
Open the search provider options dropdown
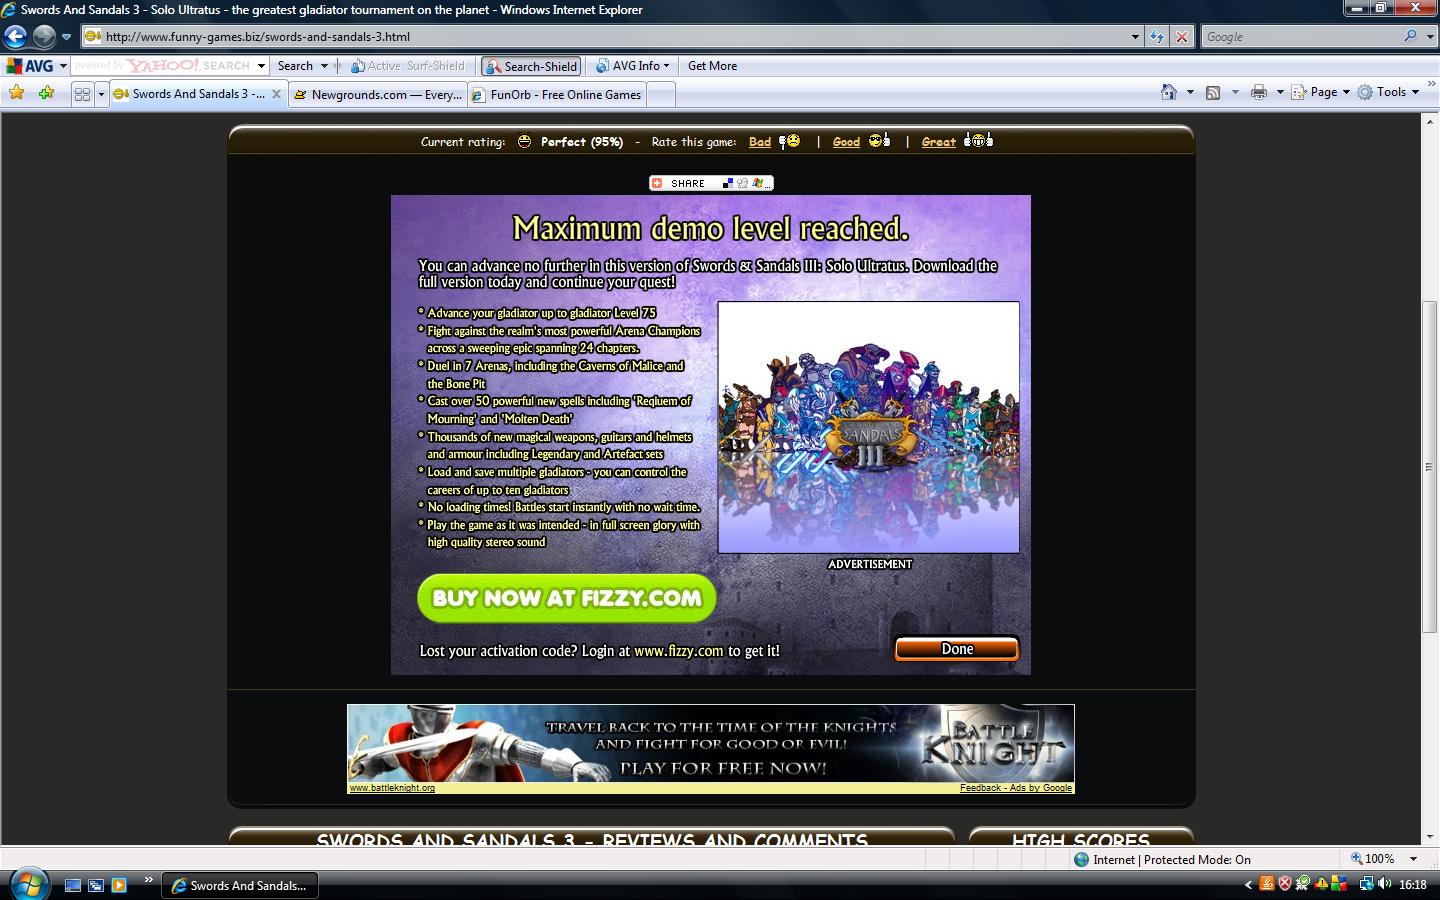click(x=1428, y=37)
